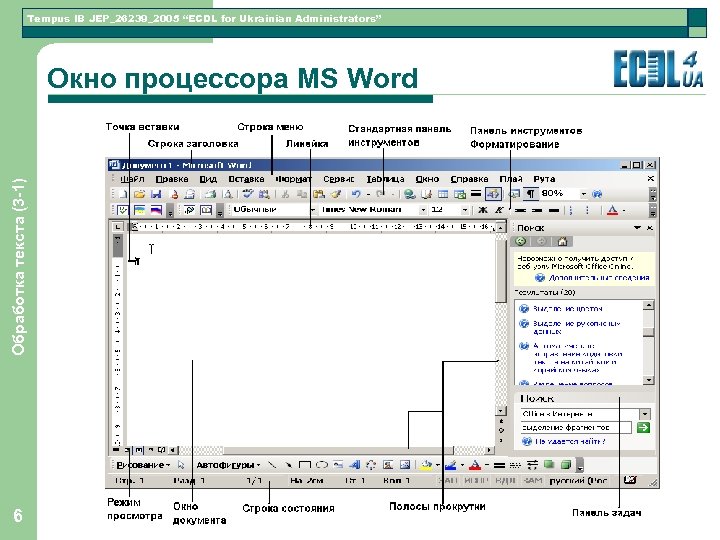This screenshot has height=540, width=720.
Task: Open the Окно menu
Action: 428,179
